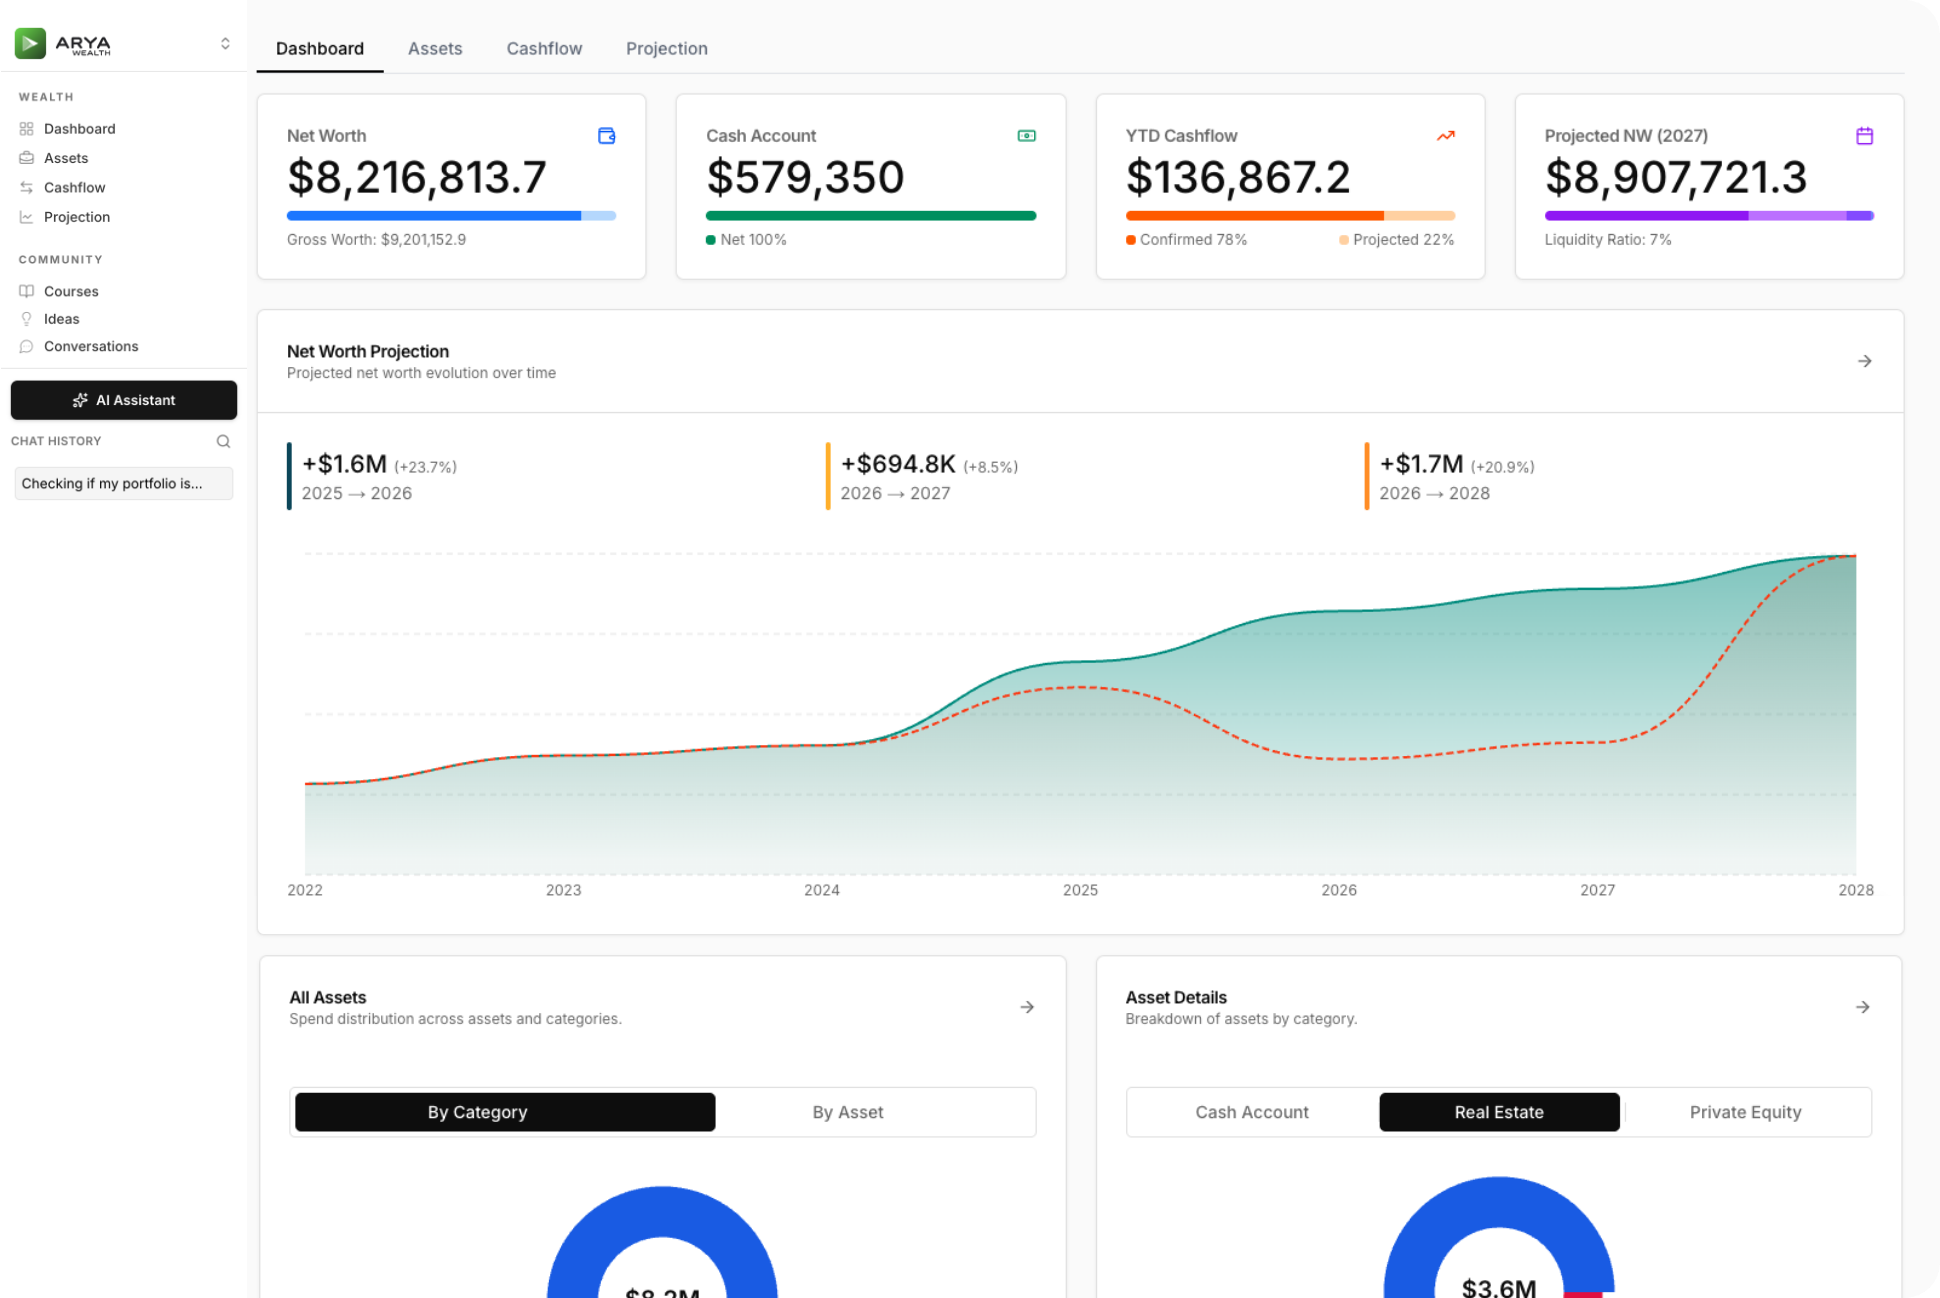Click the cash icon on Cash Account card

click(x=1026, y=136)
